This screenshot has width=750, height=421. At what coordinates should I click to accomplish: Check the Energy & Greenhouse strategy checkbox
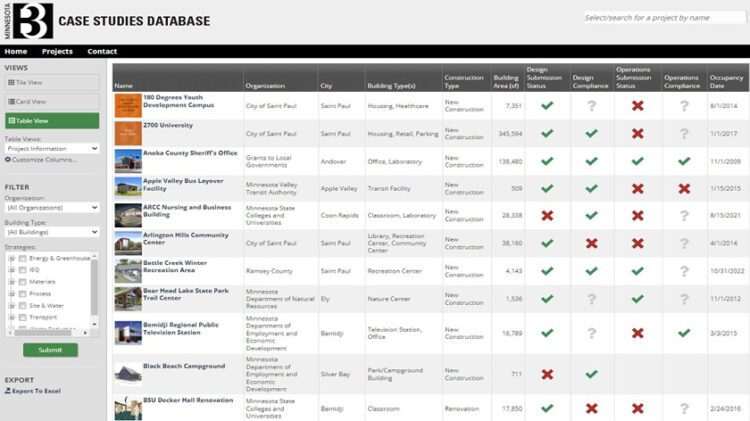[23, 257]
